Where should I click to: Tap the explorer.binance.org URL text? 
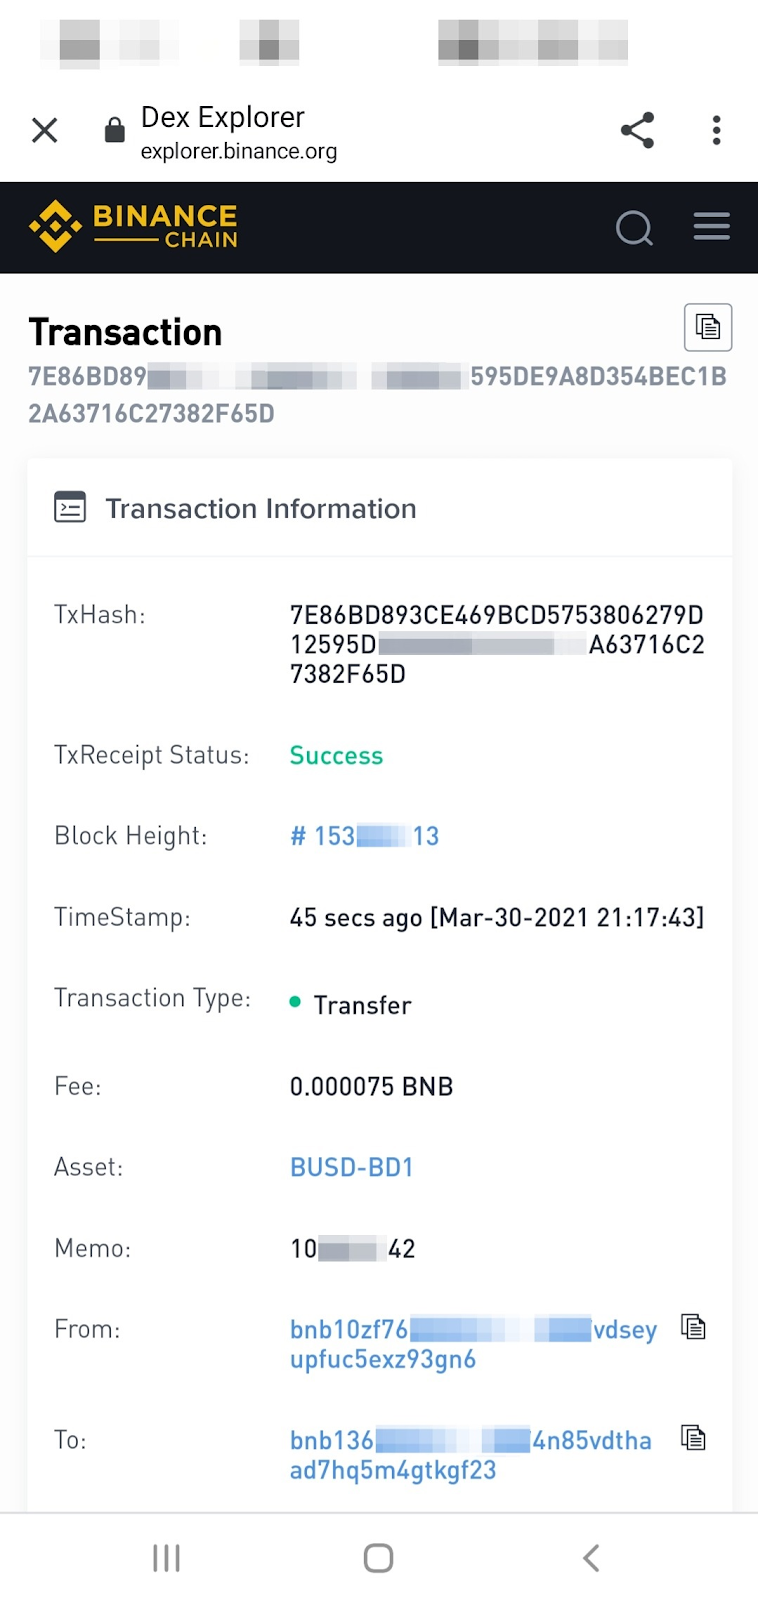[x=239, y=151]
